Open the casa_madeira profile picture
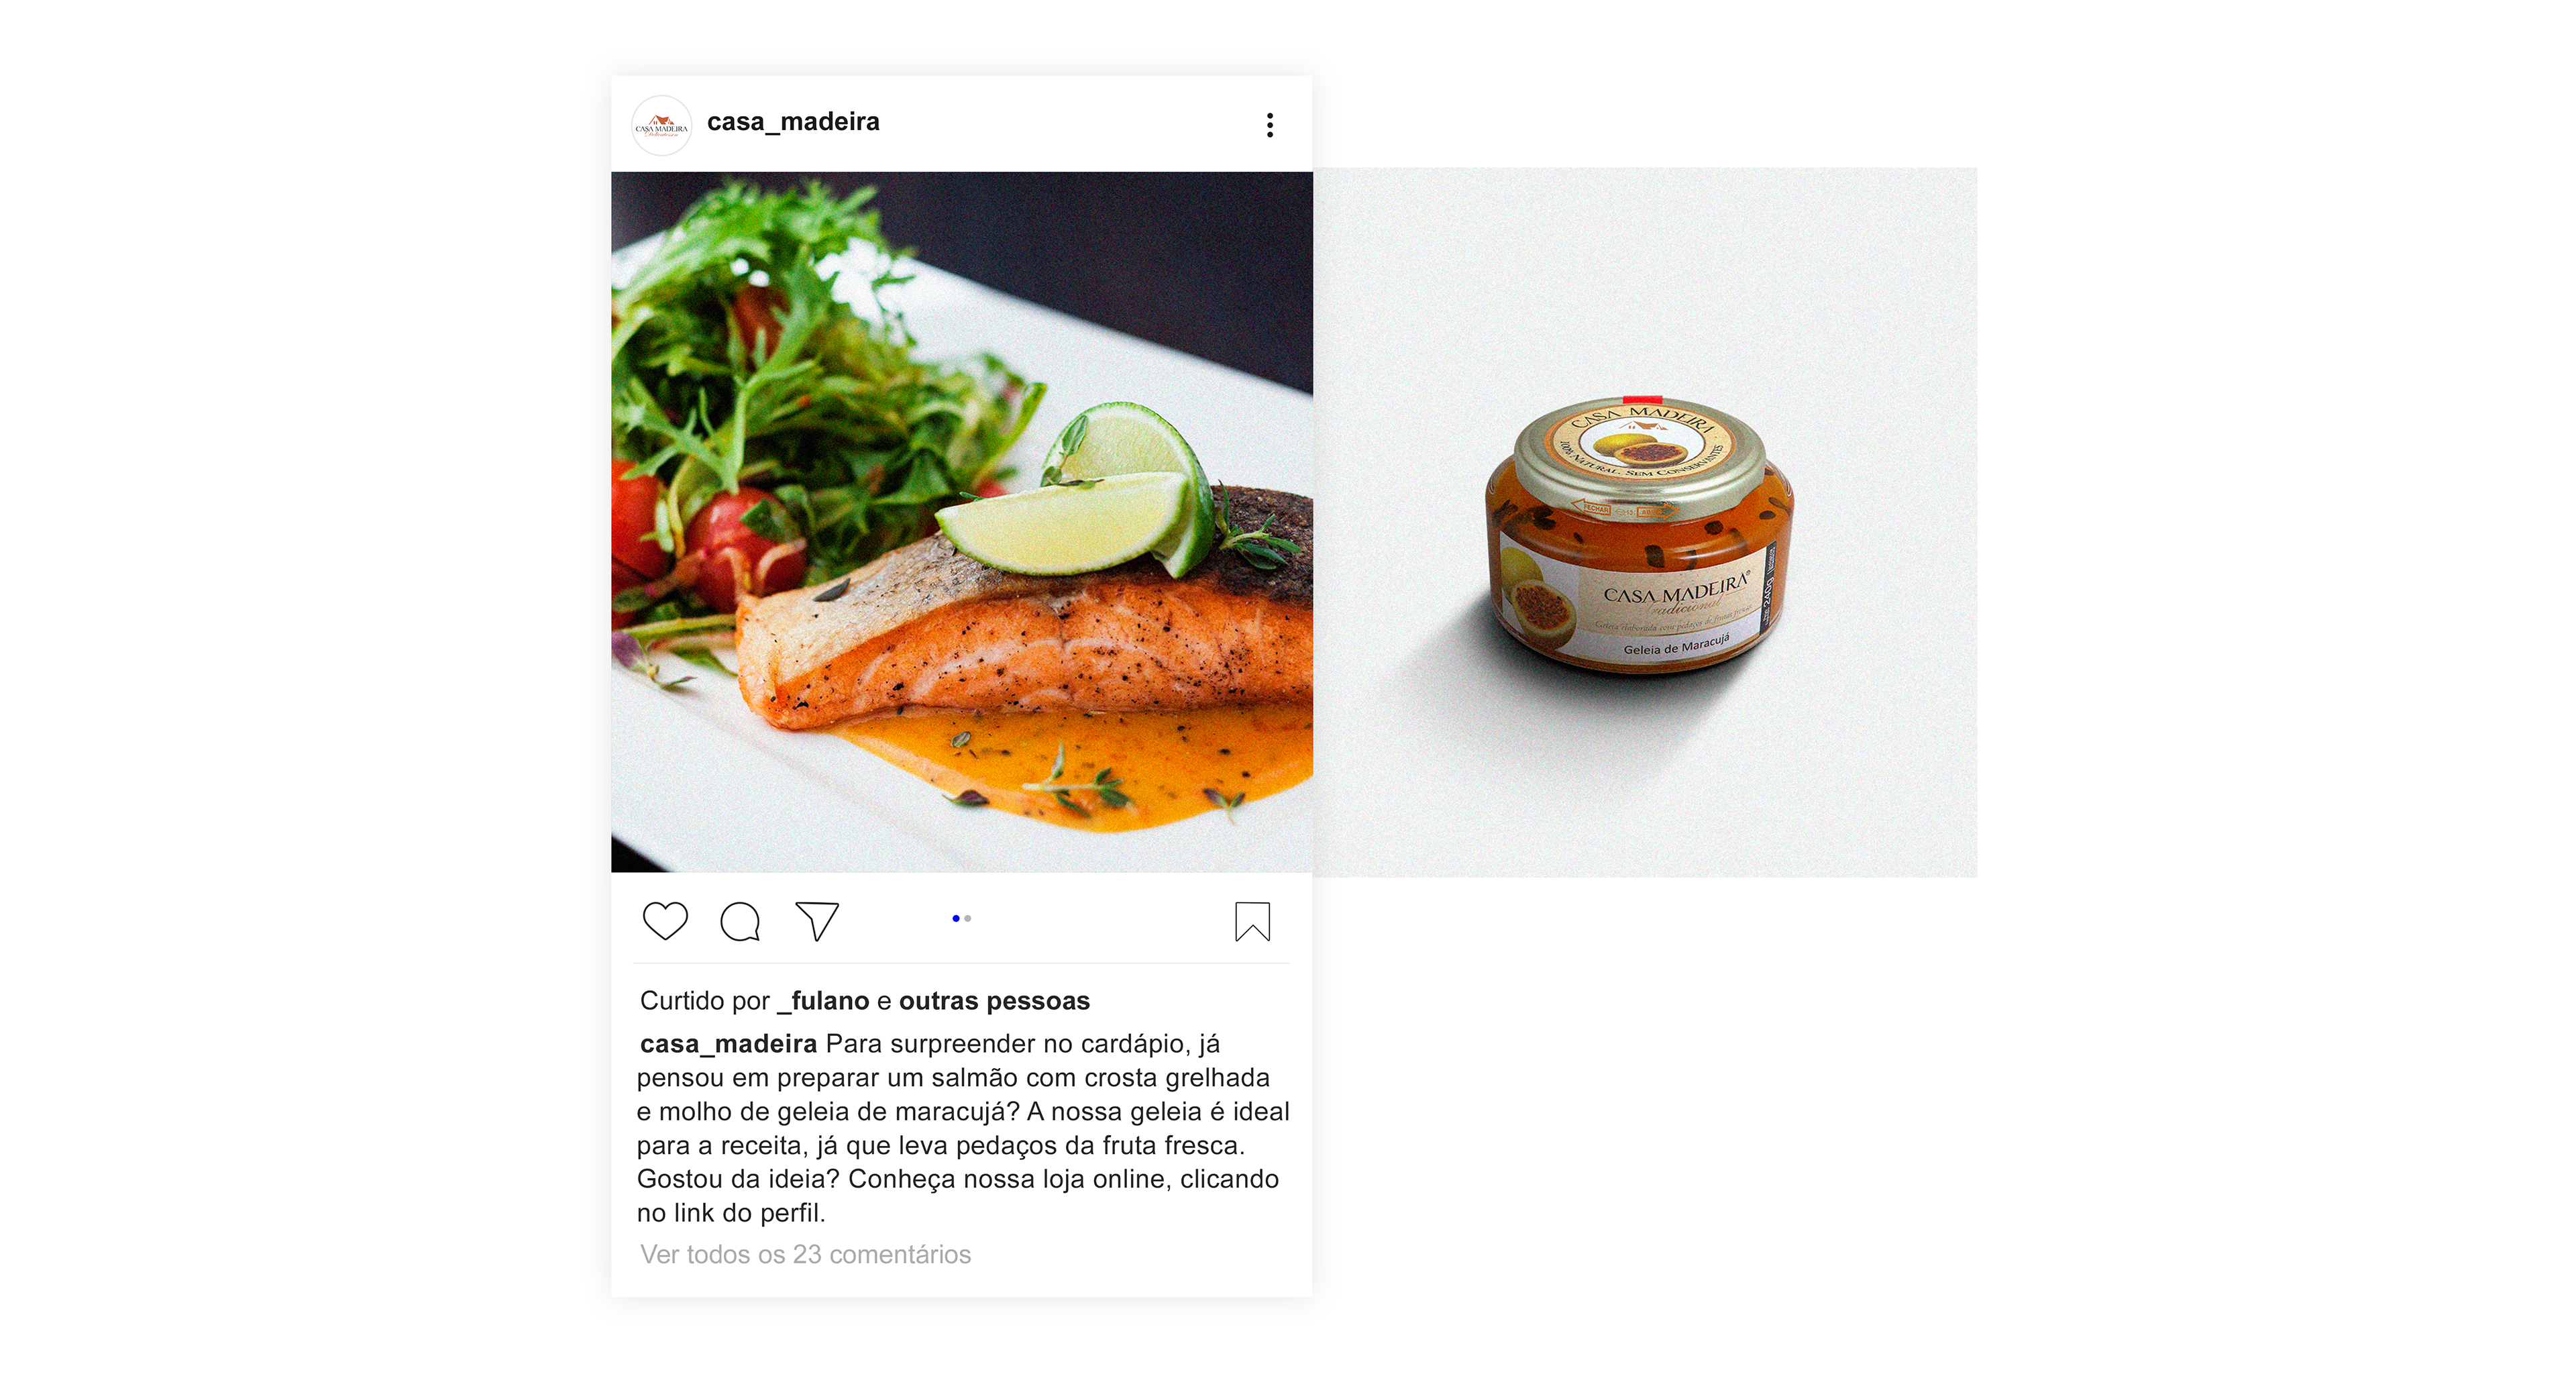2576x1374 pixels. (662, 126)
